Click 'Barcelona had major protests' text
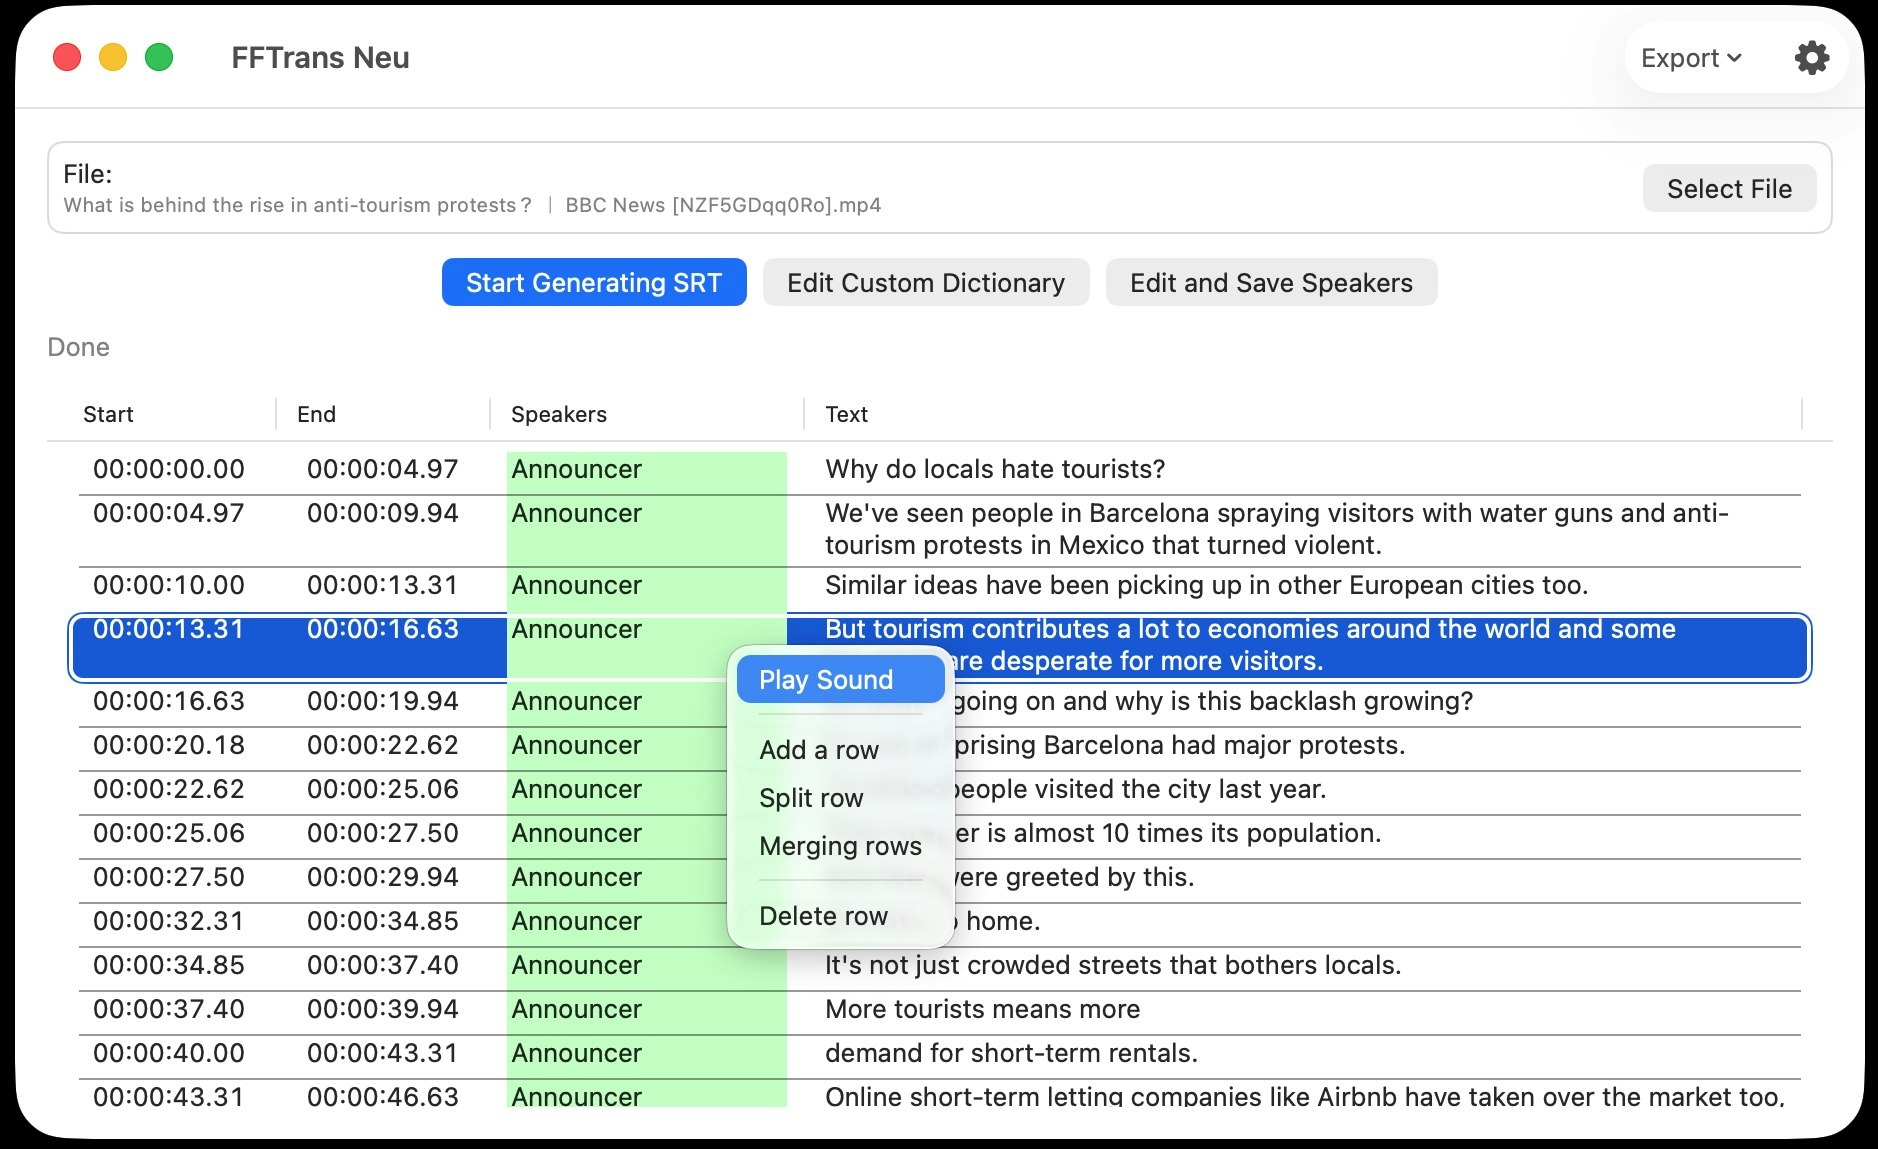Image resolution: width=1878 pixels, height=1149 pixels. click(x=1180, y=745)
